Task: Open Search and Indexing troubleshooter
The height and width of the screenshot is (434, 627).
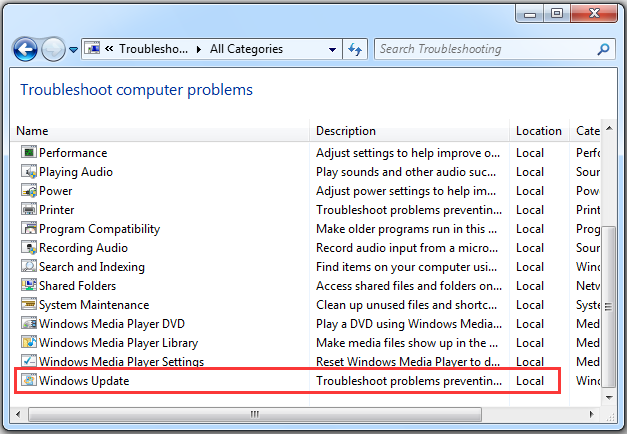Action: coord(92,267)
